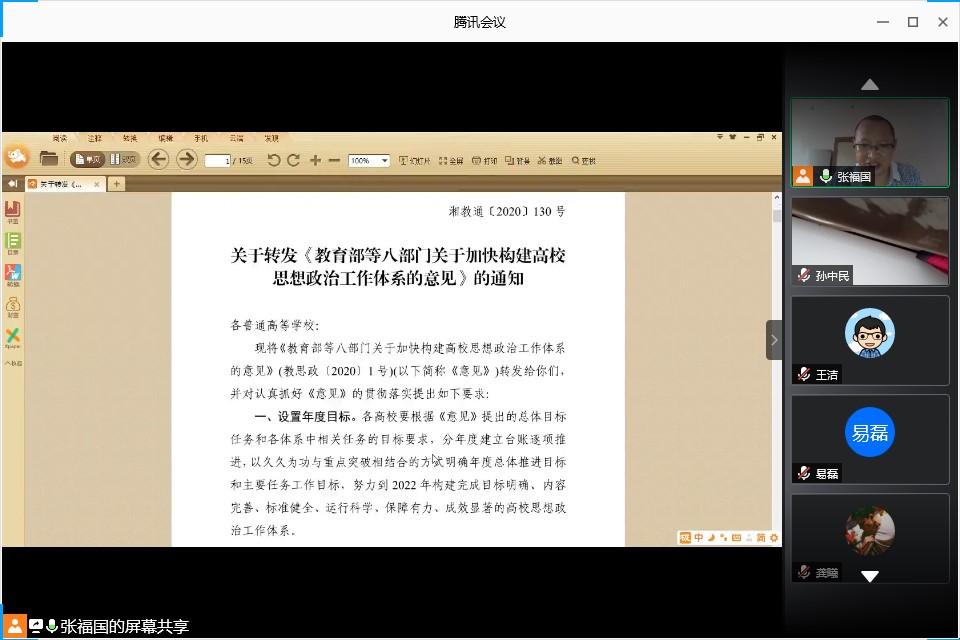Click the open file folder icon

[48, 158]
